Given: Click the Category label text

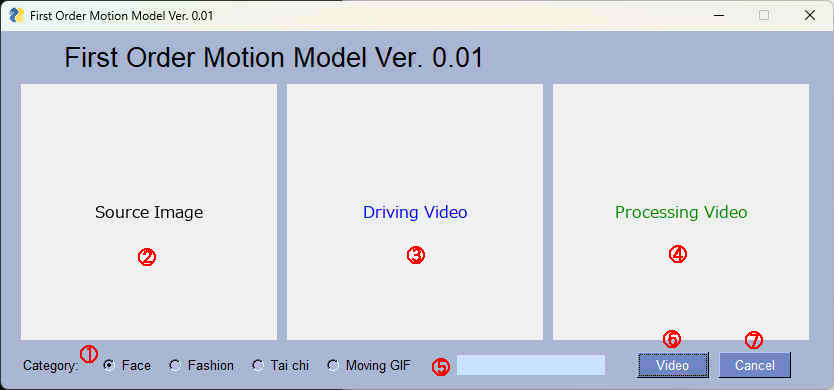Looking at the screenshot, I should 51,366.
